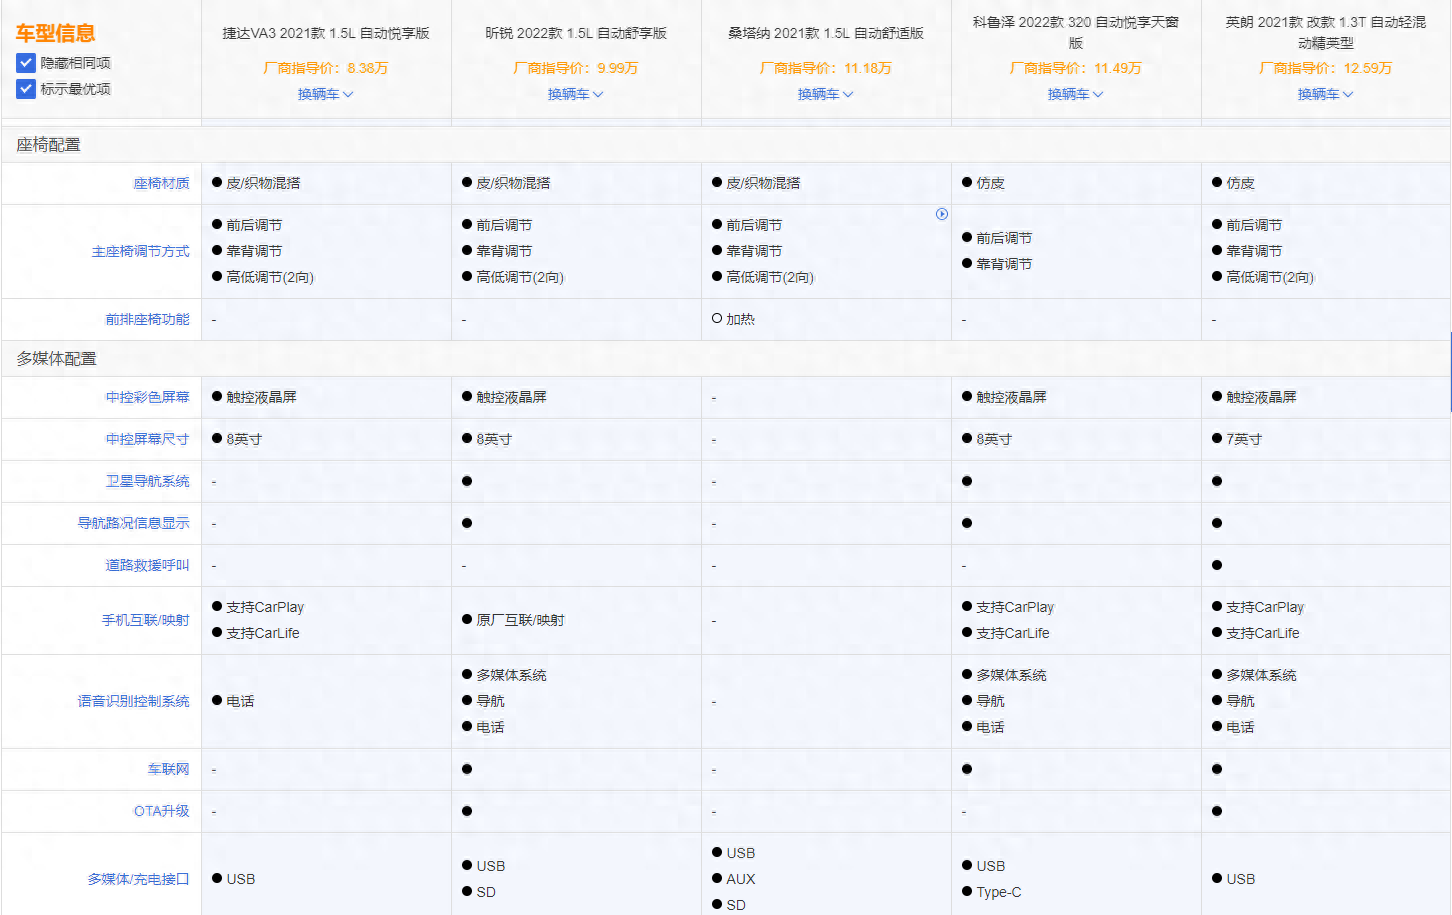Click the 中控屏幕尺寸 parameter link

coord(147,439)
